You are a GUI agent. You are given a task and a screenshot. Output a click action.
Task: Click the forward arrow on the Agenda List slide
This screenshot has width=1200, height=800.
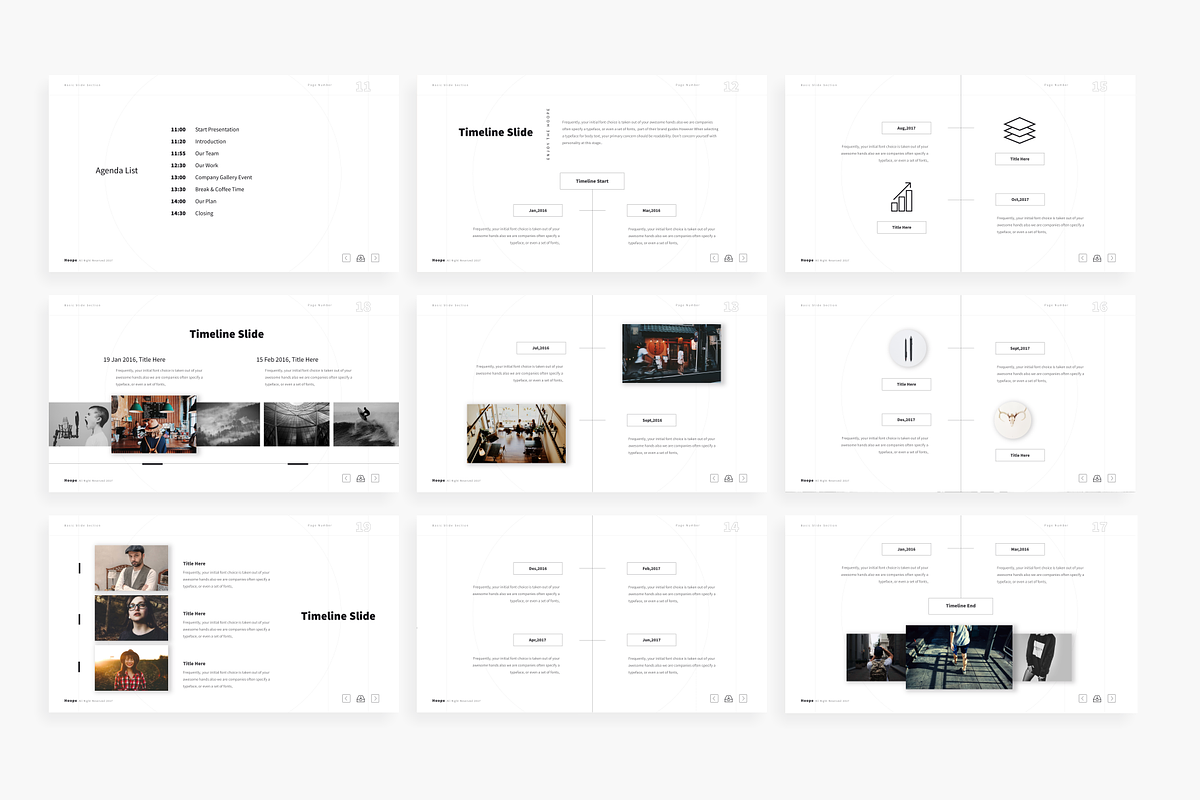coord(375,257)
